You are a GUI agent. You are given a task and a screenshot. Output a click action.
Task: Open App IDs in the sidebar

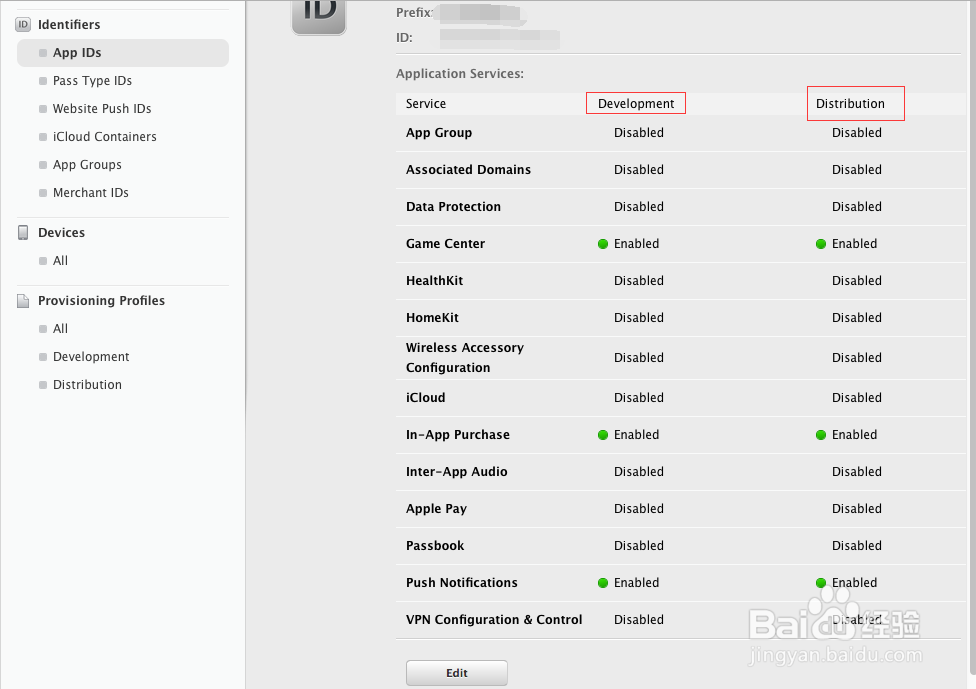point(77,53)
